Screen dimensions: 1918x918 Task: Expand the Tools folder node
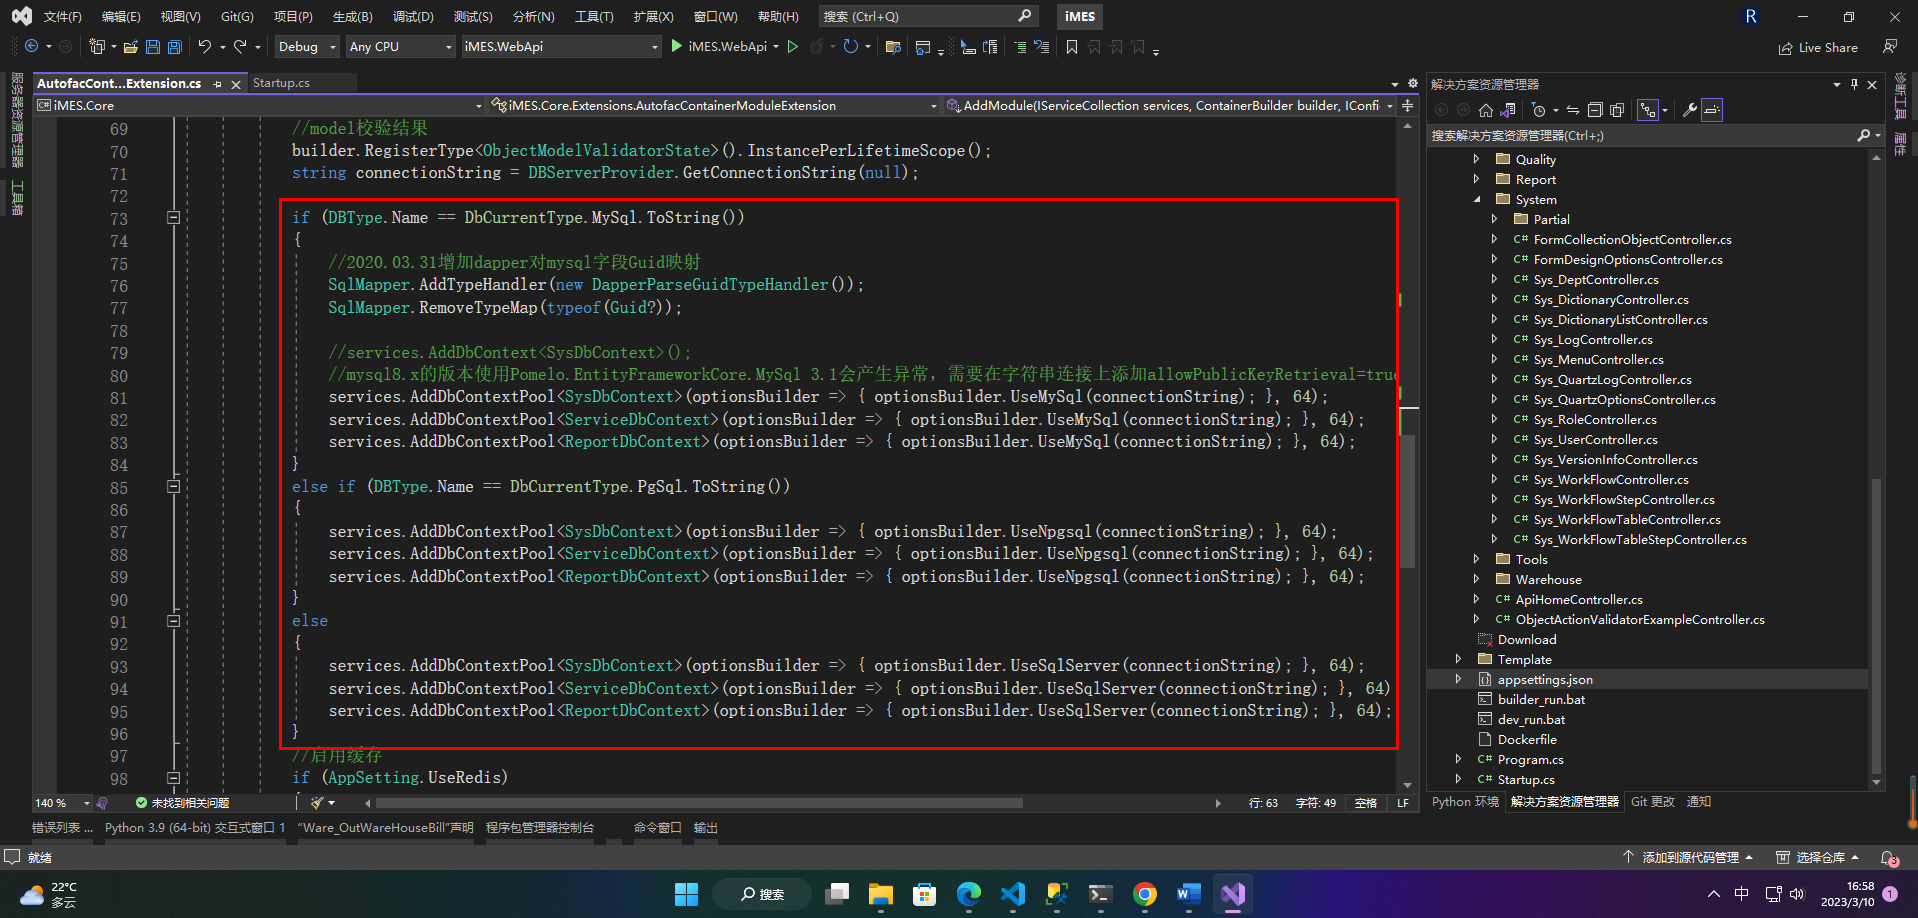(x=1477, y=559)
